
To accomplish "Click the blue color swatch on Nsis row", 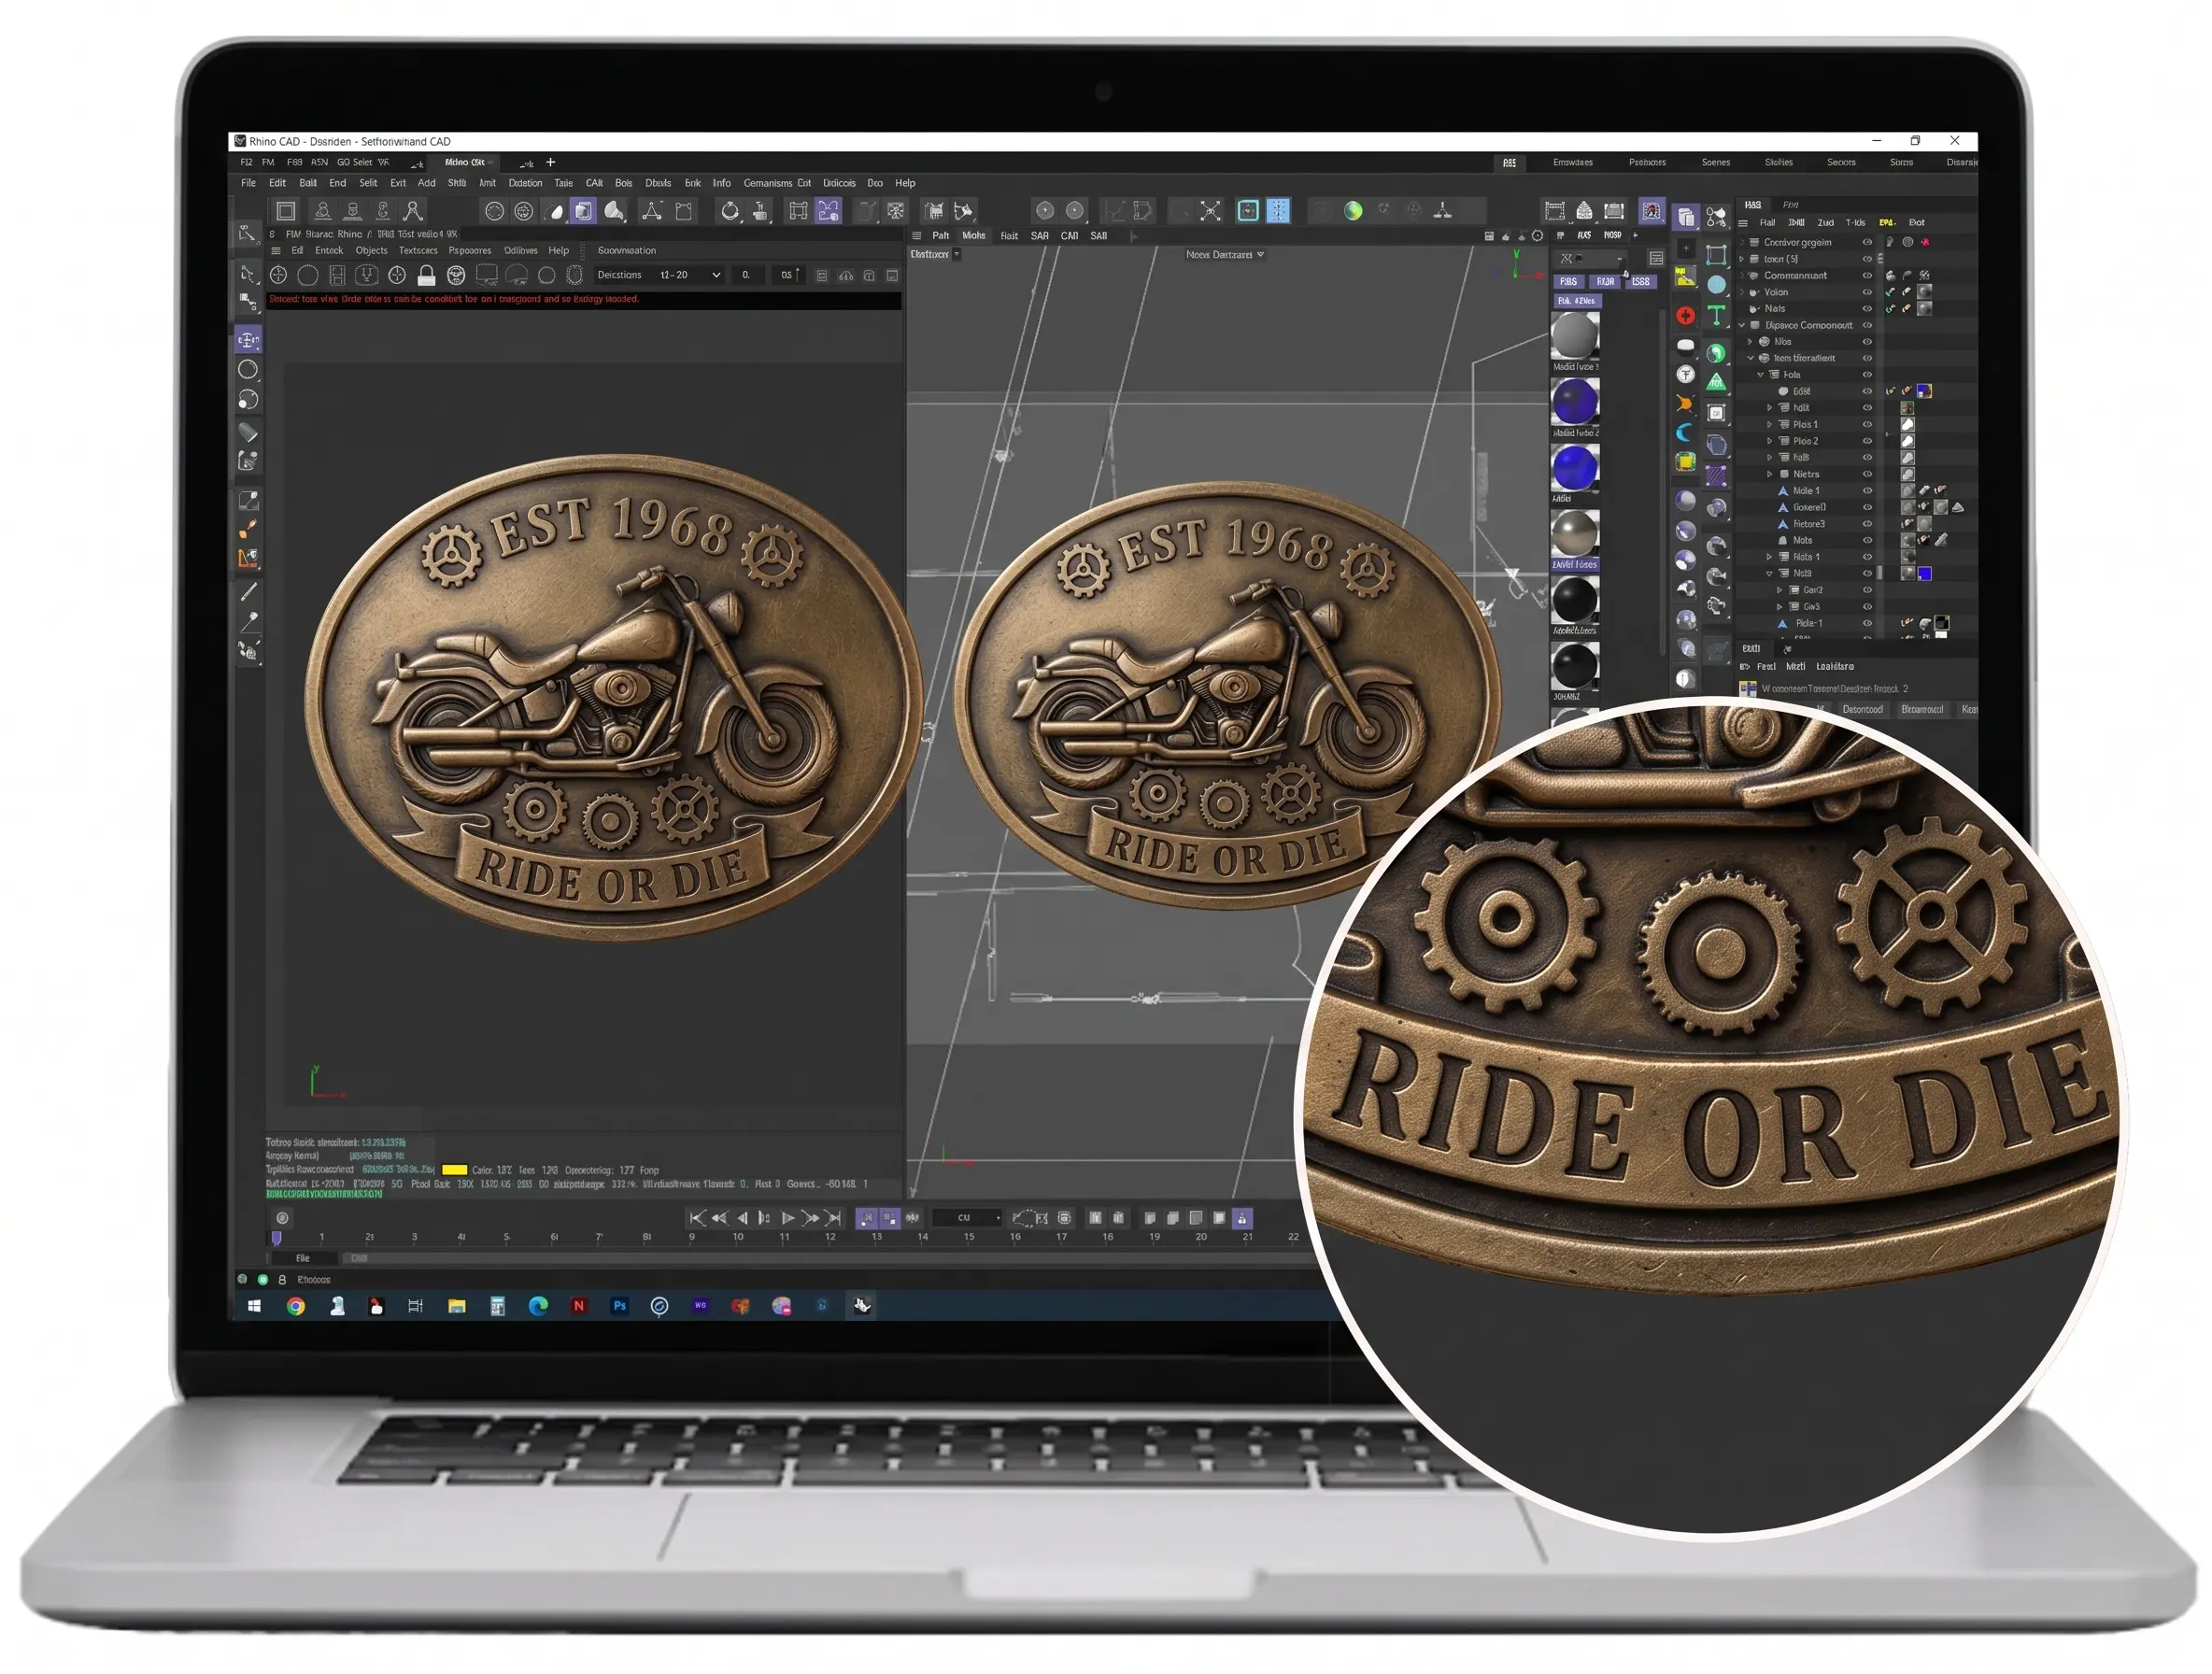I will pos(1925,574).
